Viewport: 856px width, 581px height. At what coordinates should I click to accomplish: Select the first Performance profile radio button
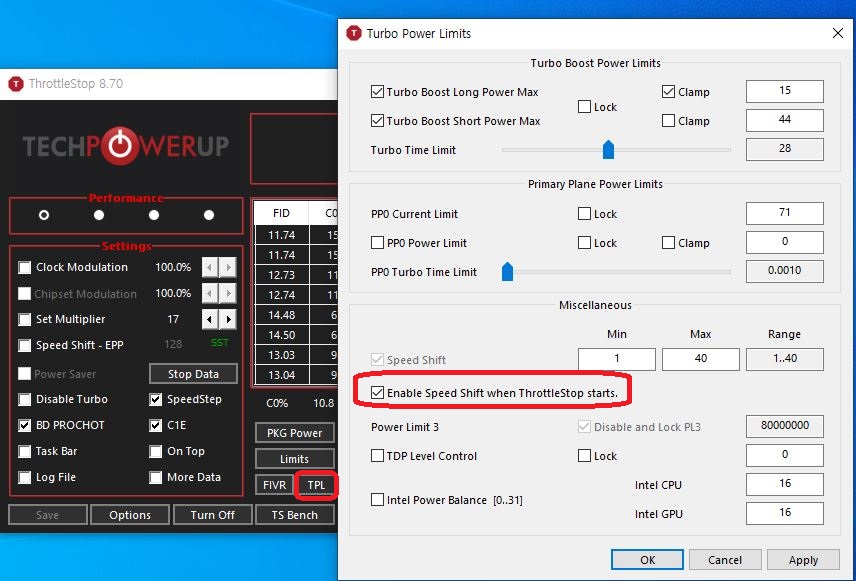coord(44,215)
